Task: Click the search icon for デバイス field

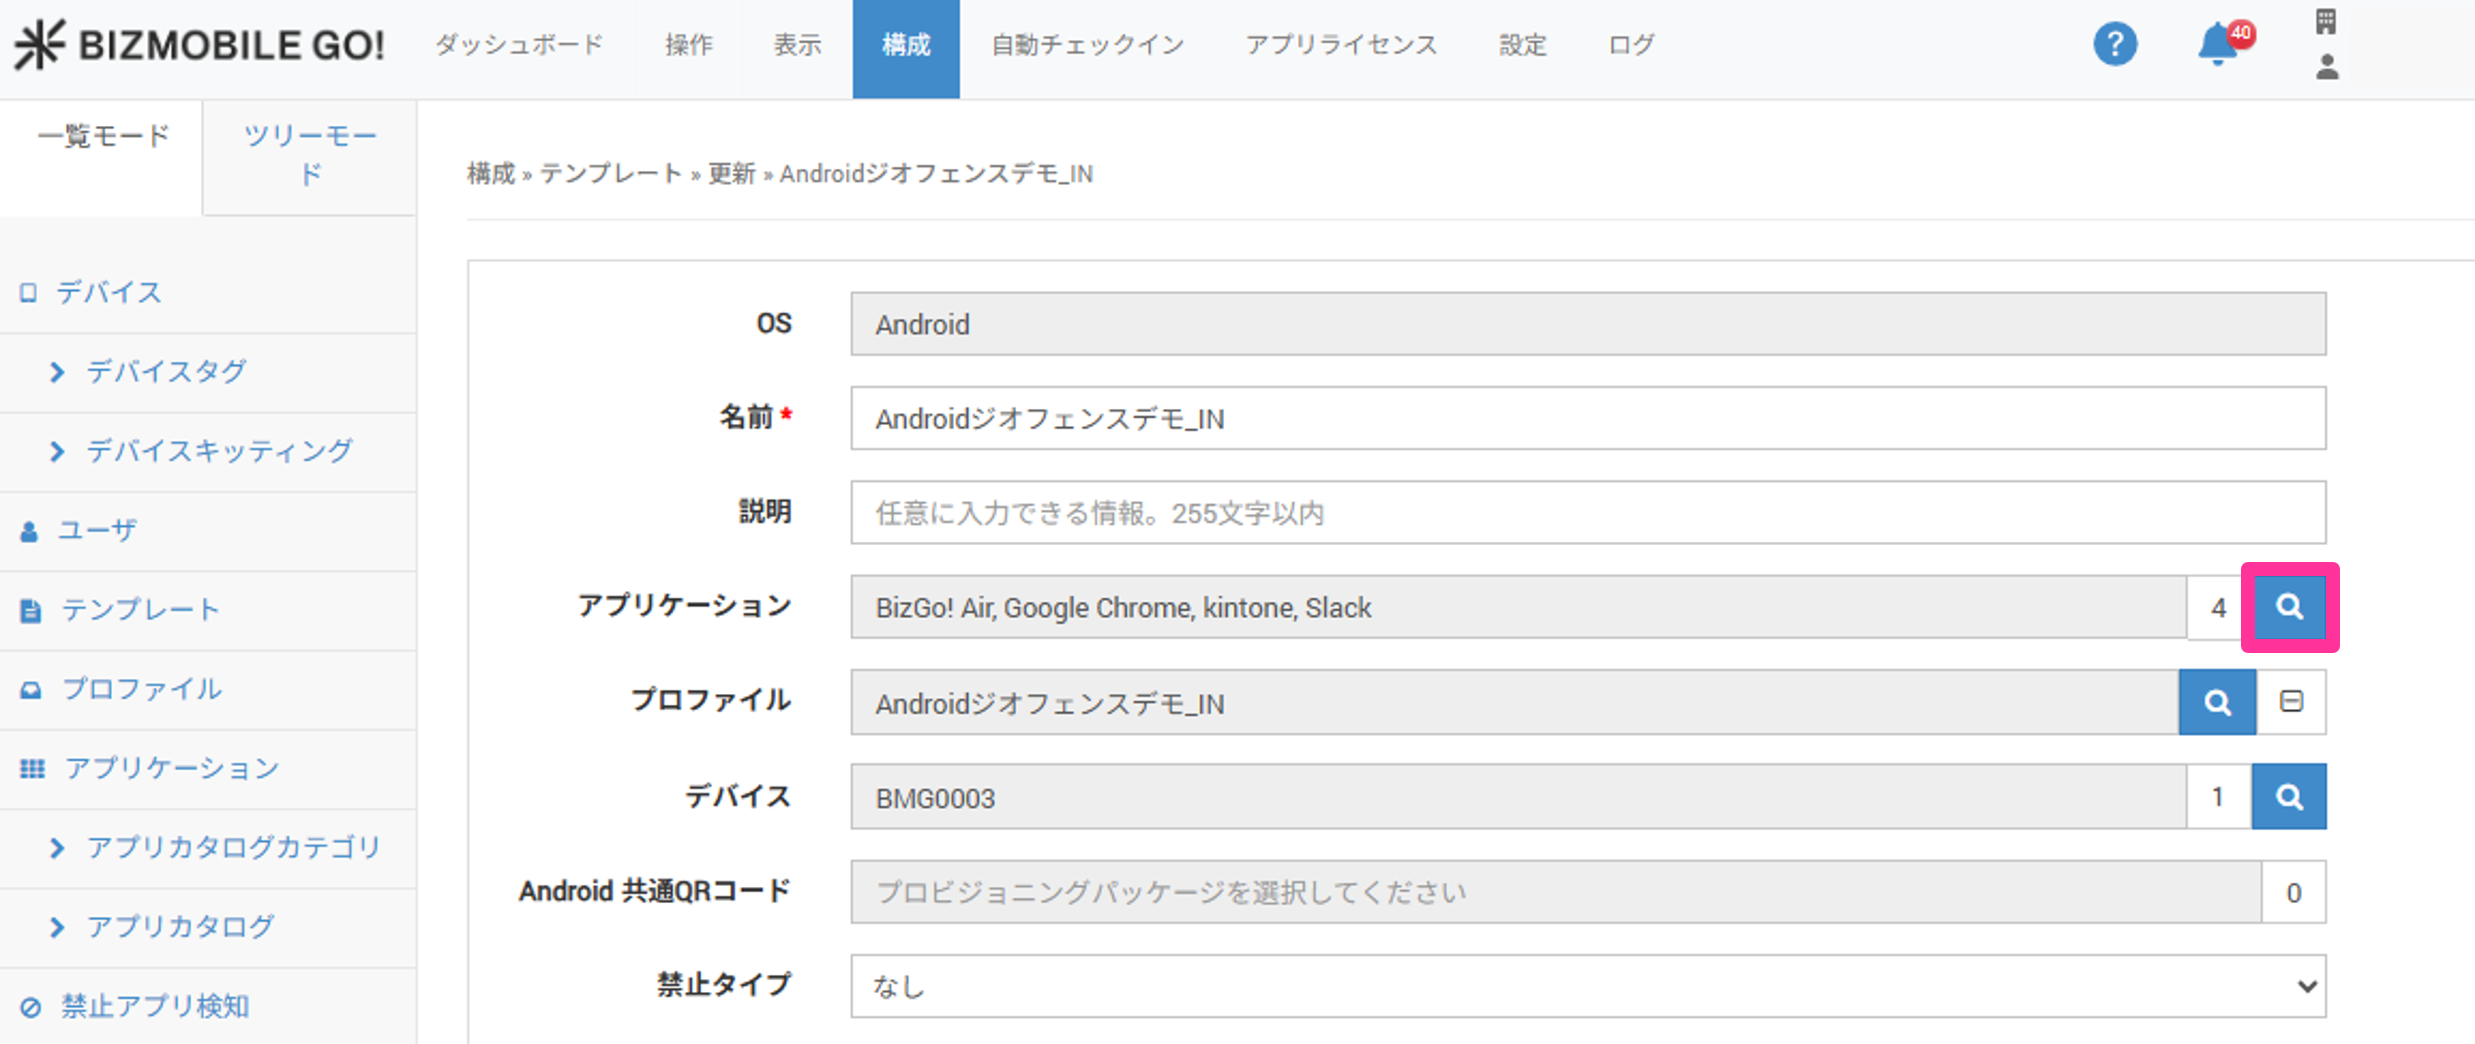Action: (2289, 797)
